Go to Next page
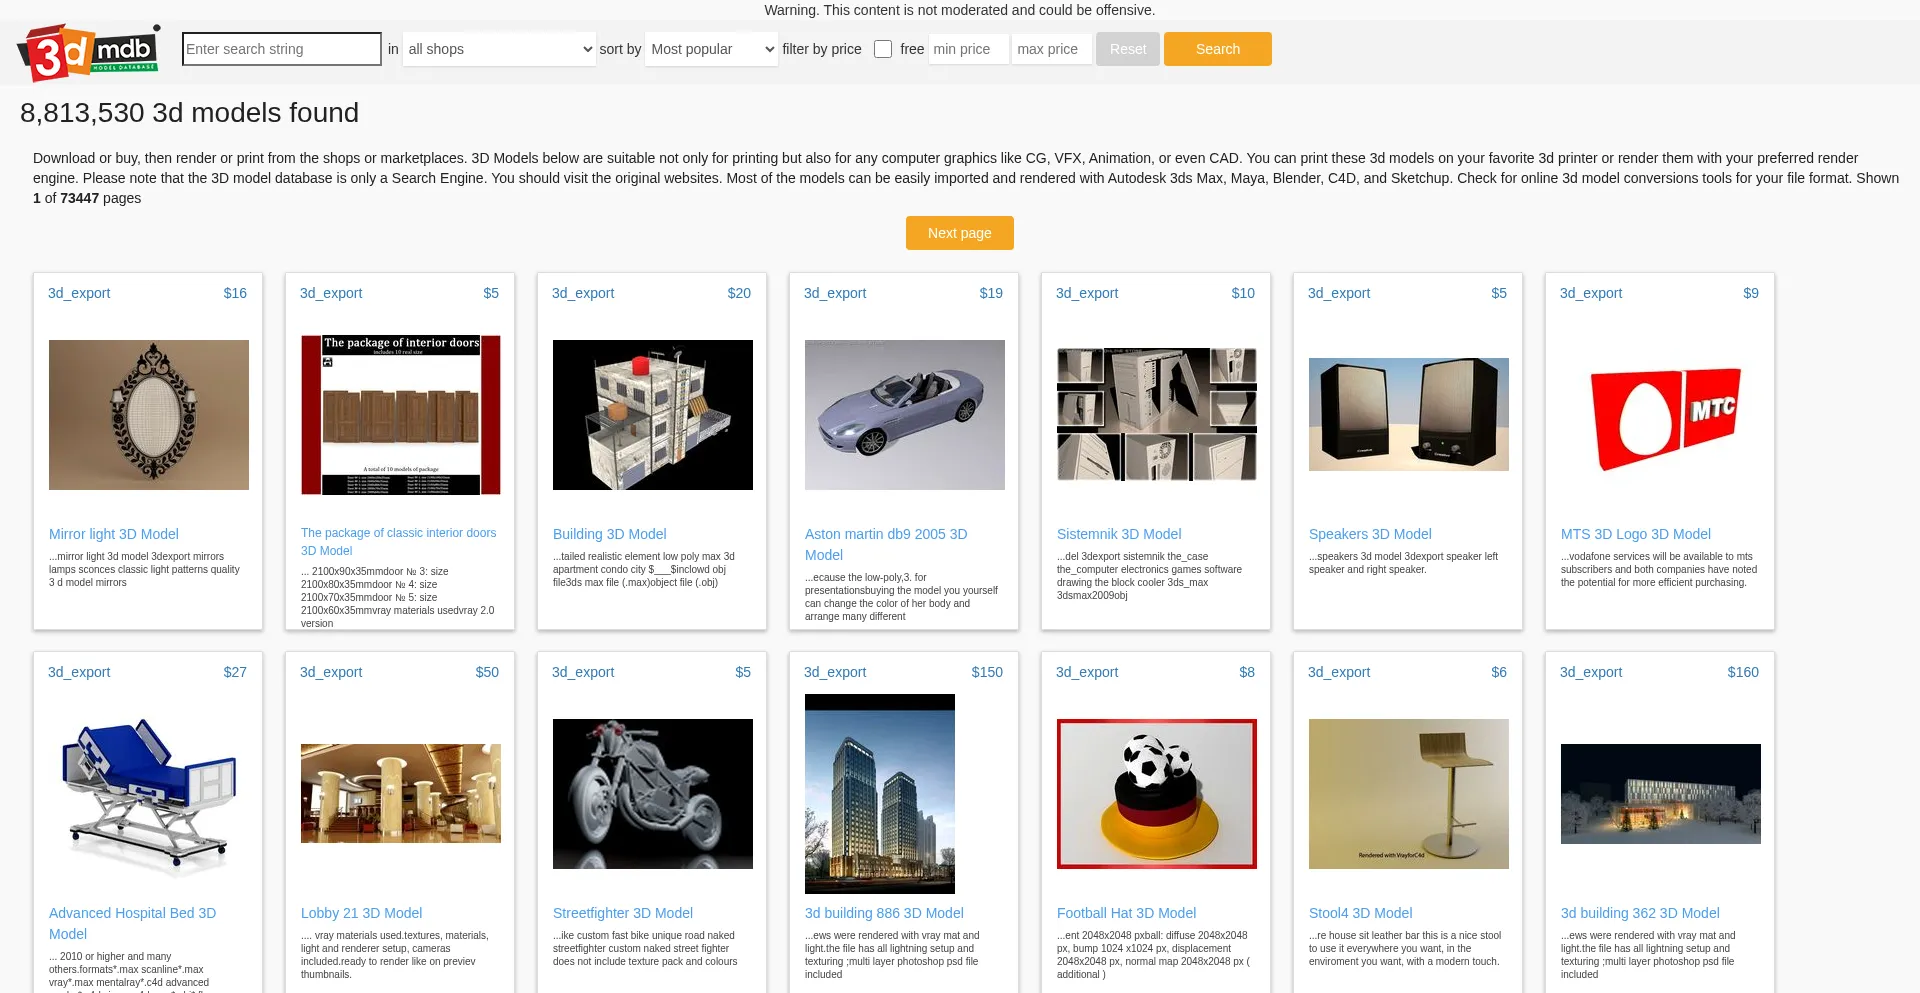This screenshot has height=993, width=1920. click(959, 233)
